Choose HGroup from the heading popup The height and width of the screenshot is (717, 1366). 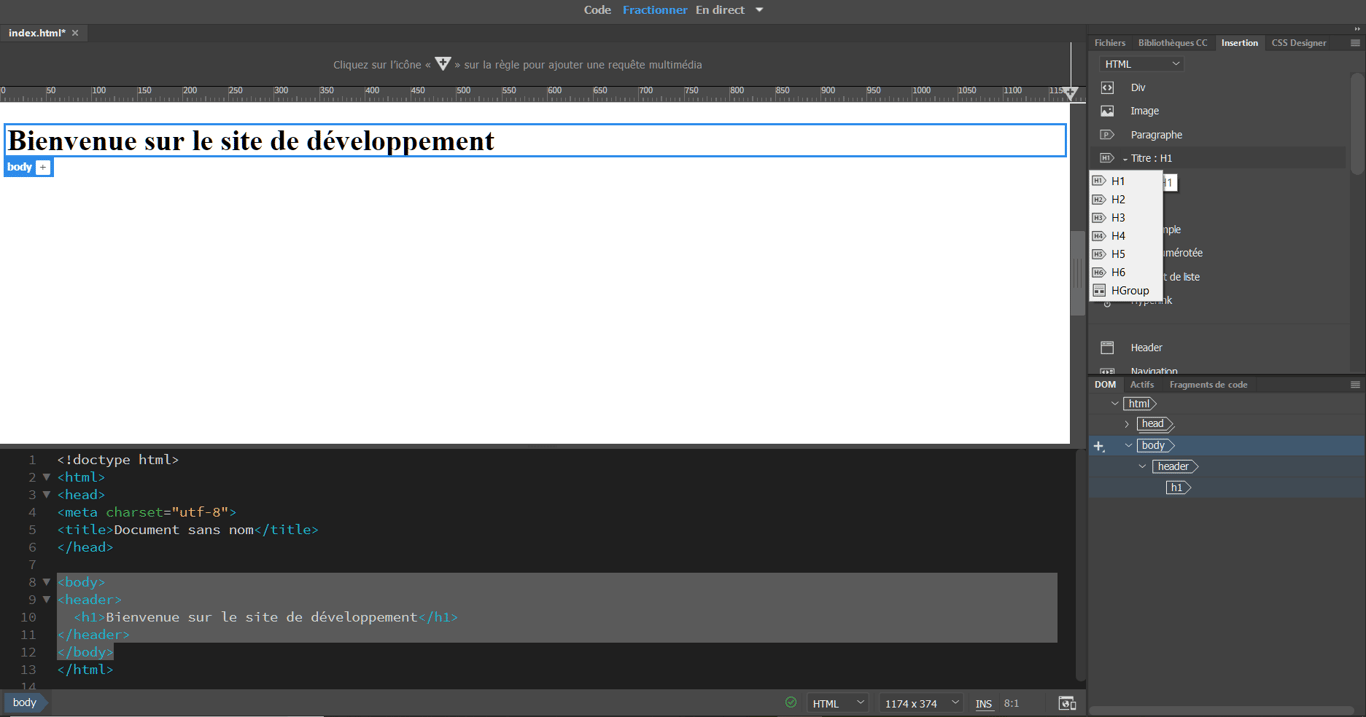tap(1129, 291)
